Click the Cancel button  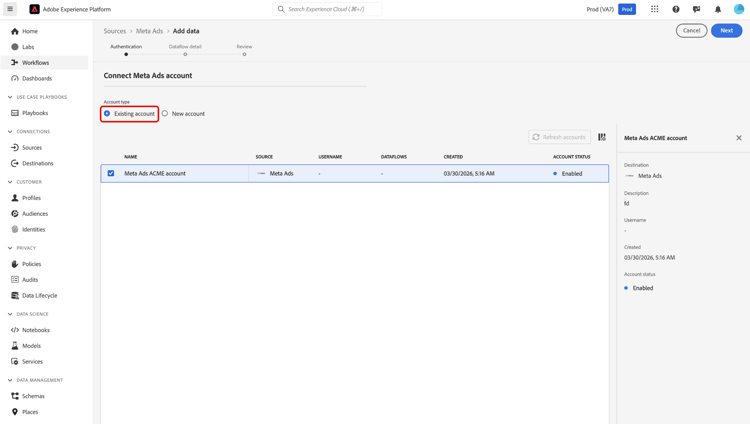pos(691,31)
